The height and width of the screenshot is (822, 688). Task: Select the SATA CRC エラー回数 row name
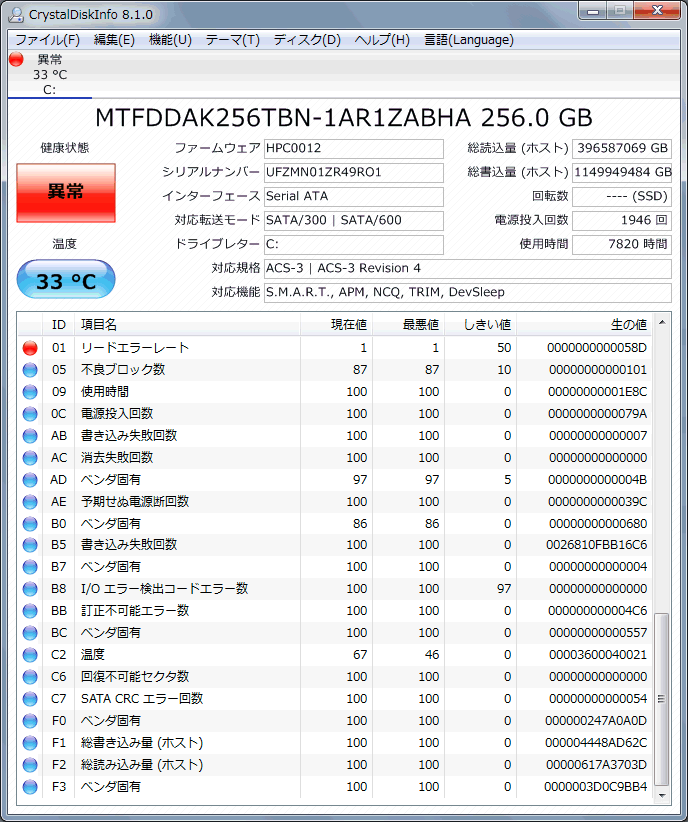coord(142,699)
